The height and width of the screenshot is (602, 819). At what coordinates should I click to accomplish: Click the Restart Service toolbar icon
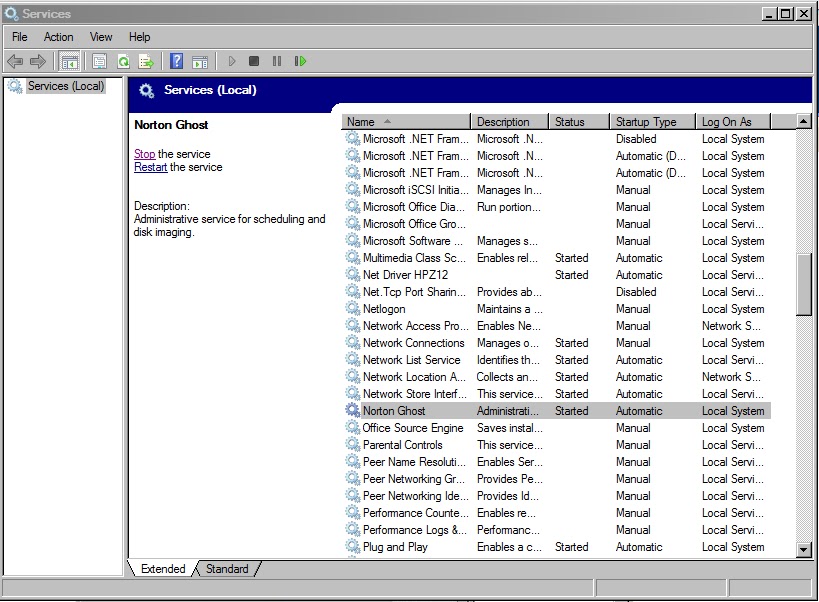[300, 62]
